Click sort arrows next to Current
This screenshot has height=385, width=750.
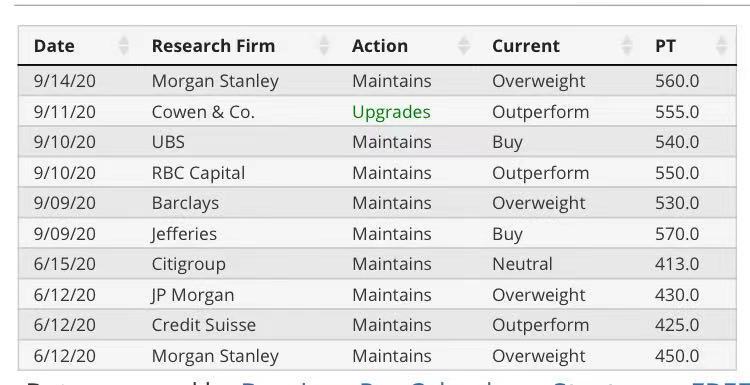[x=627, y=46]
